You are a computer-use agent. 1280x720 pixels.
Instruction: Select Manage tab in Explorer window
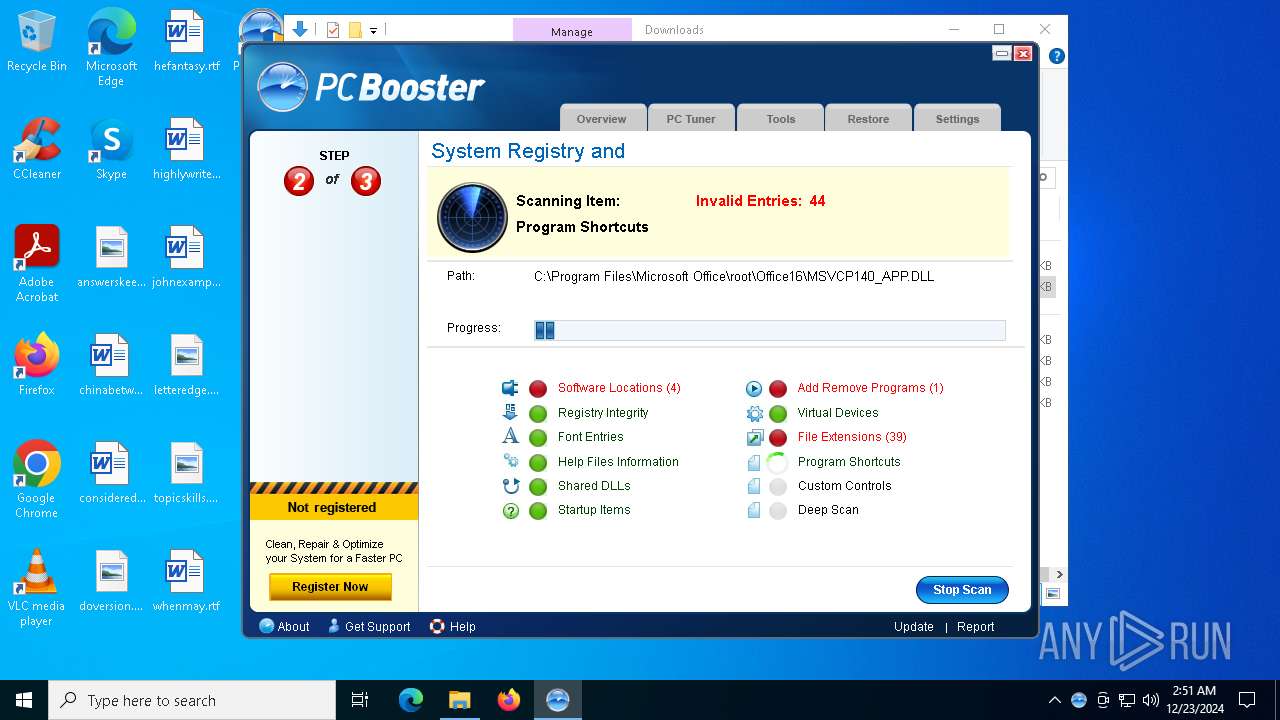tap(572, 31)
